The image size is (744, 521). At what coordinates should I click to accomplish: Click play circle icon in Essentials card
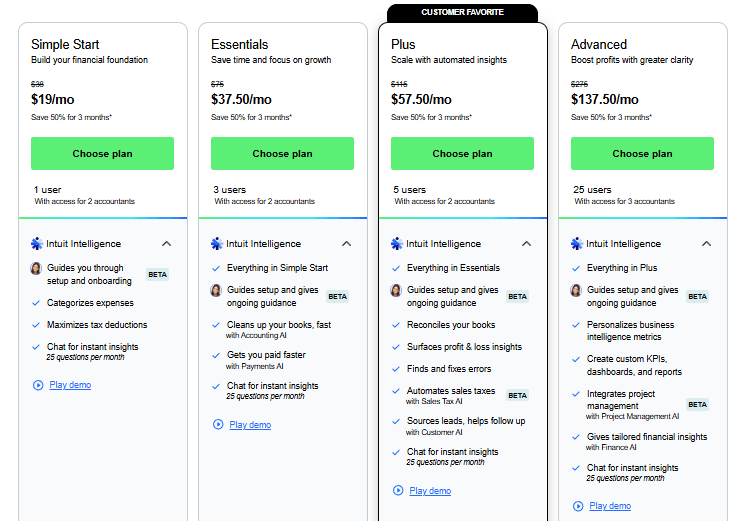pos(218,425)
